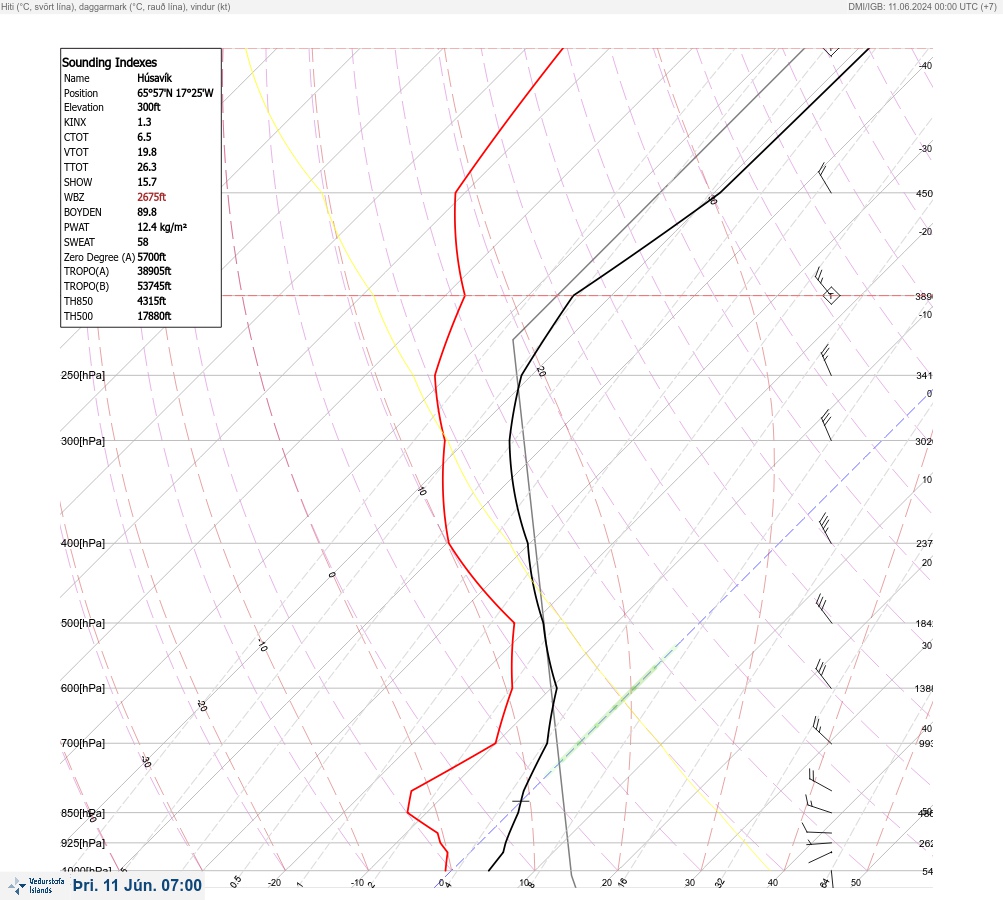The image size is (1003, 900).
Task: Select the wind barb at the 600 hPa level
Action: pos(824,674)
